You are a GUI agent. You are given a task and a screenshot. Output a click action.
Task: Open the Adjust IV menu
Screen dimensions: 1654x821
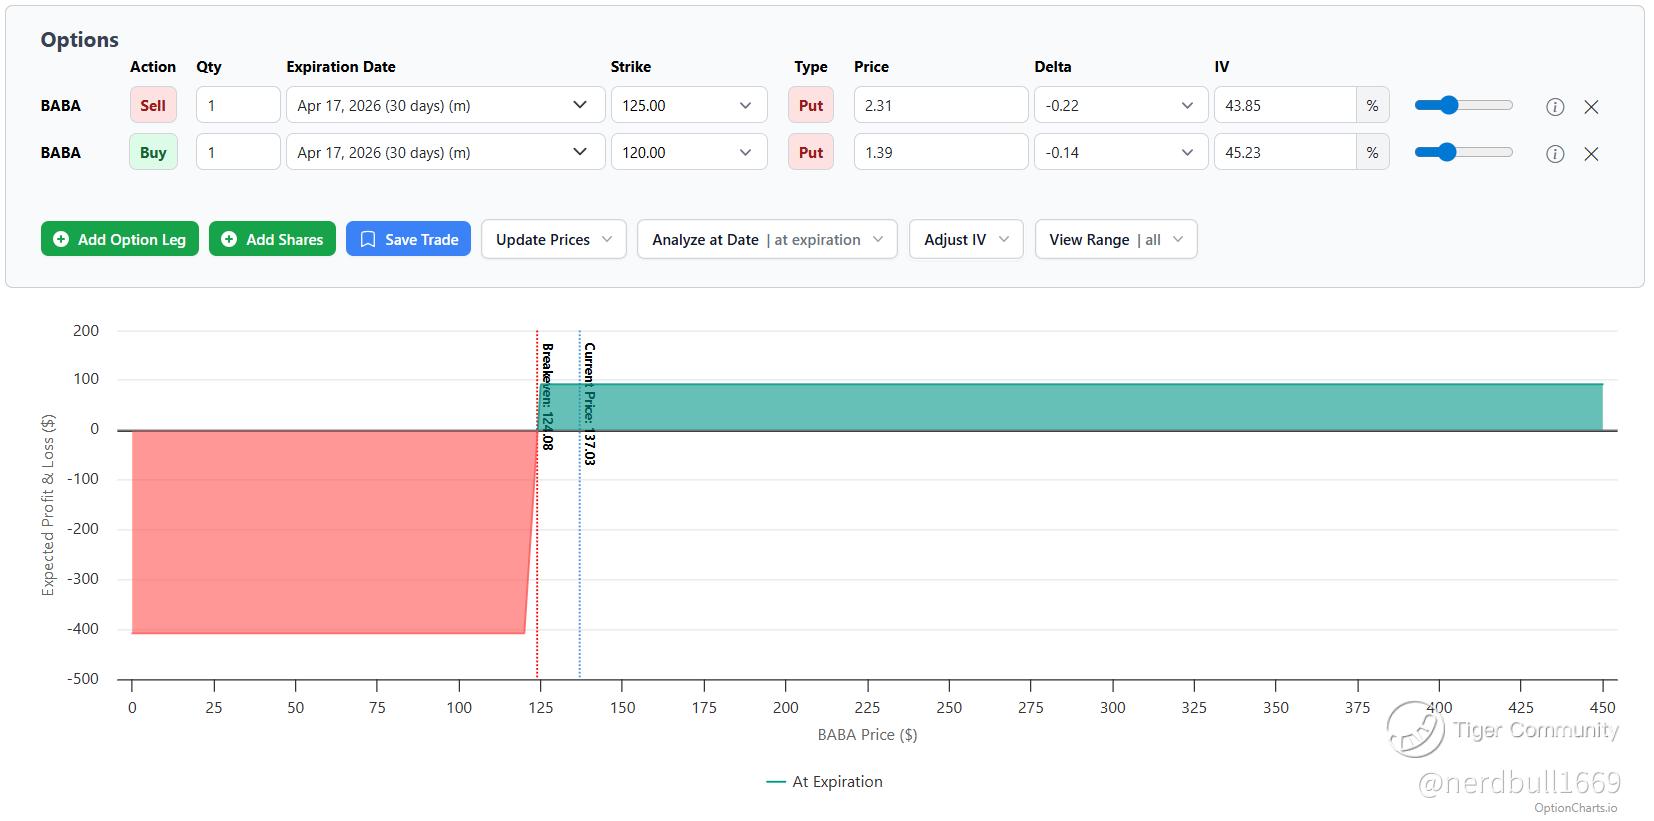coord(965,240)
